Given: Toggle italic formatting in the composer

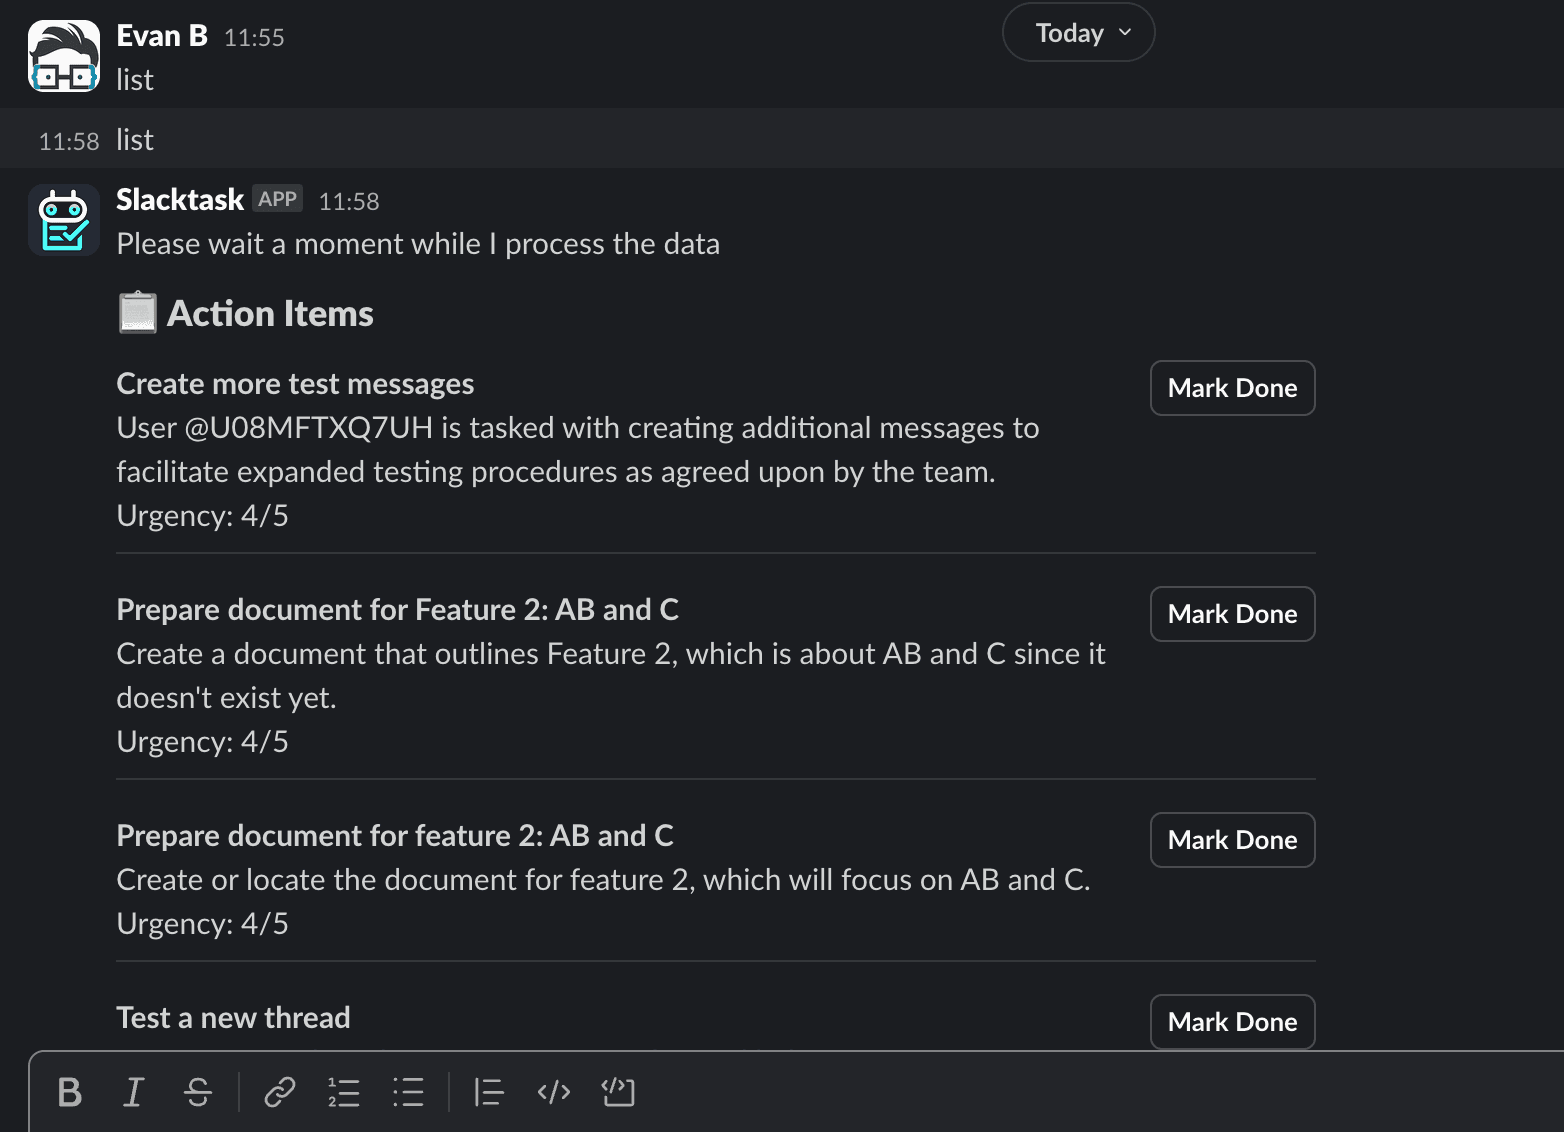Looking at the screenshot, I should point(133,1092).
